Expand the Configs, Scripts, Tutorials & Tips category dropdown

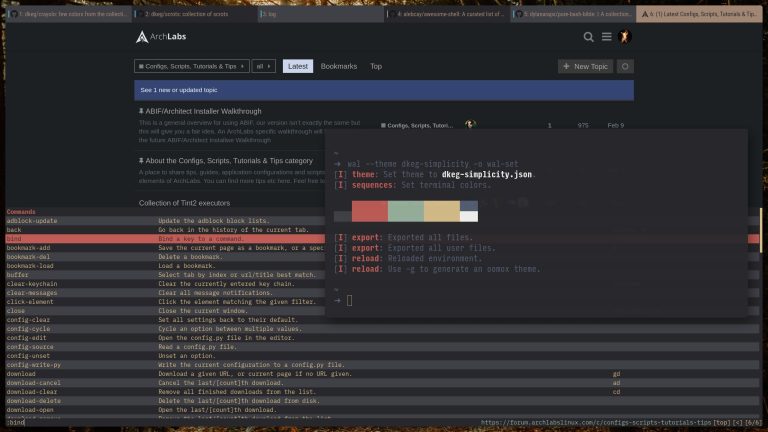[190, 66]
